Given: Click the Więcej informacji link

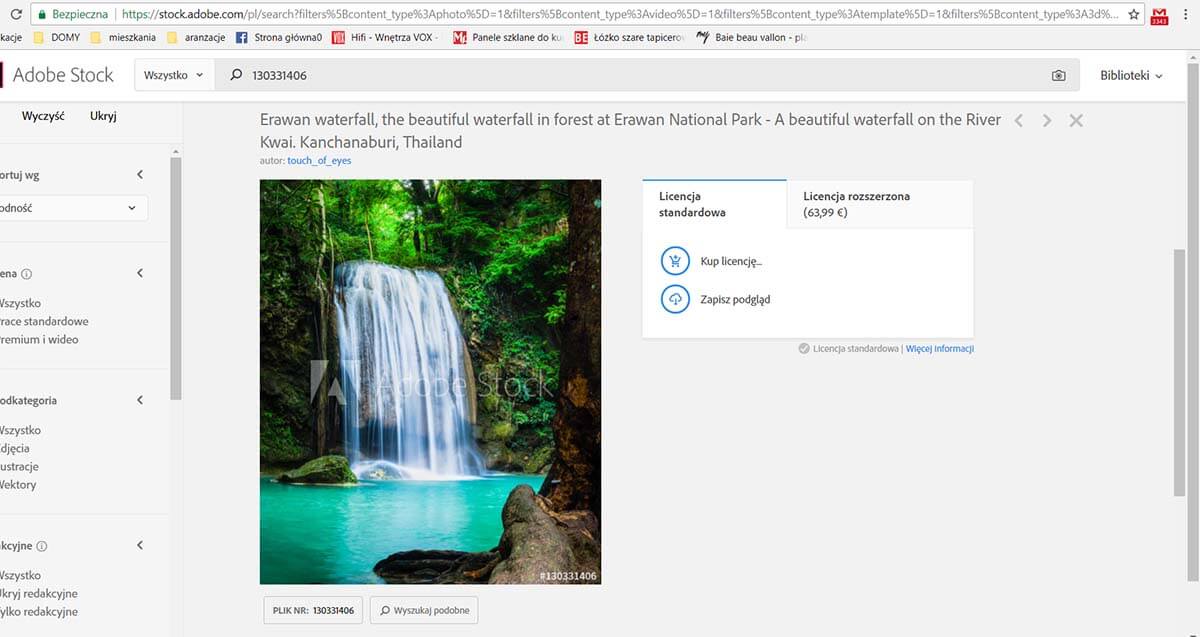Looking at the screenshot, I should (x=939, y=349).
